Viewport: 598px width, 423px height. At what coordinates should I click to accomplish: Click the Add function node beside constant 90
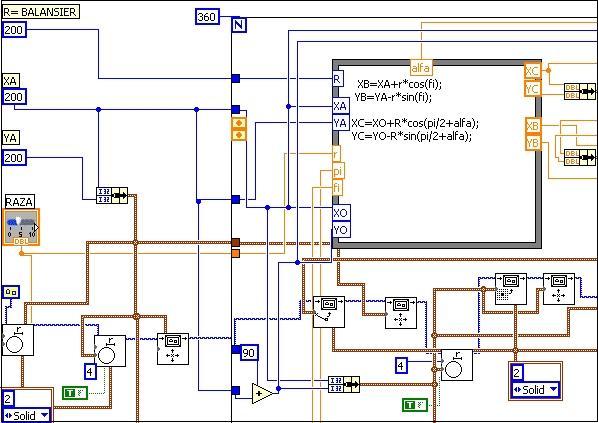[262, 393]
